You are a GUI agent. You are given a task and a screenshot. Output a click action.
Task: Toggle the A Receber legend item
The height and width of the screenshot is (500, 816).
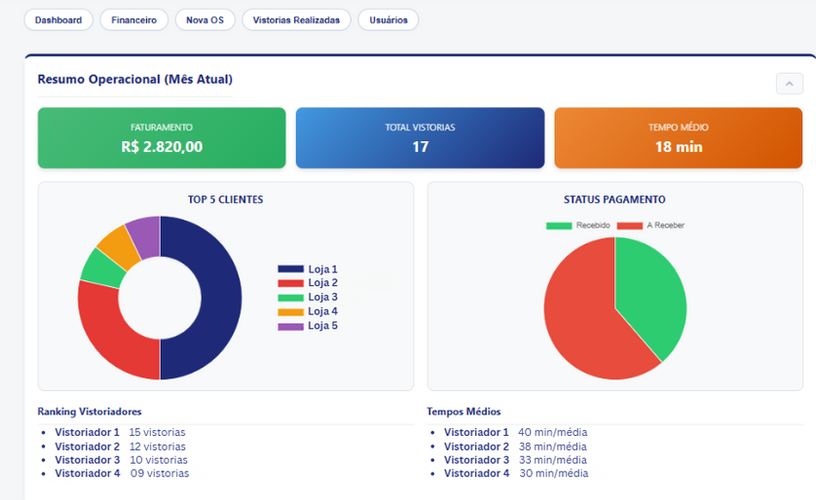coord(651,225)
